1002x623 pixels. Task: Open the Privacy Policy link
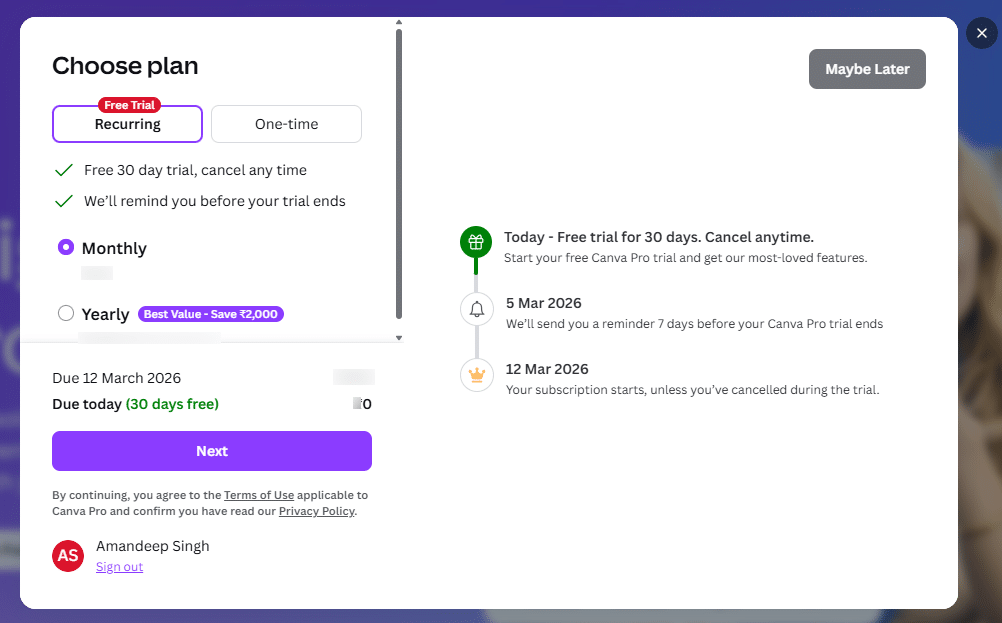click(316, 511)
